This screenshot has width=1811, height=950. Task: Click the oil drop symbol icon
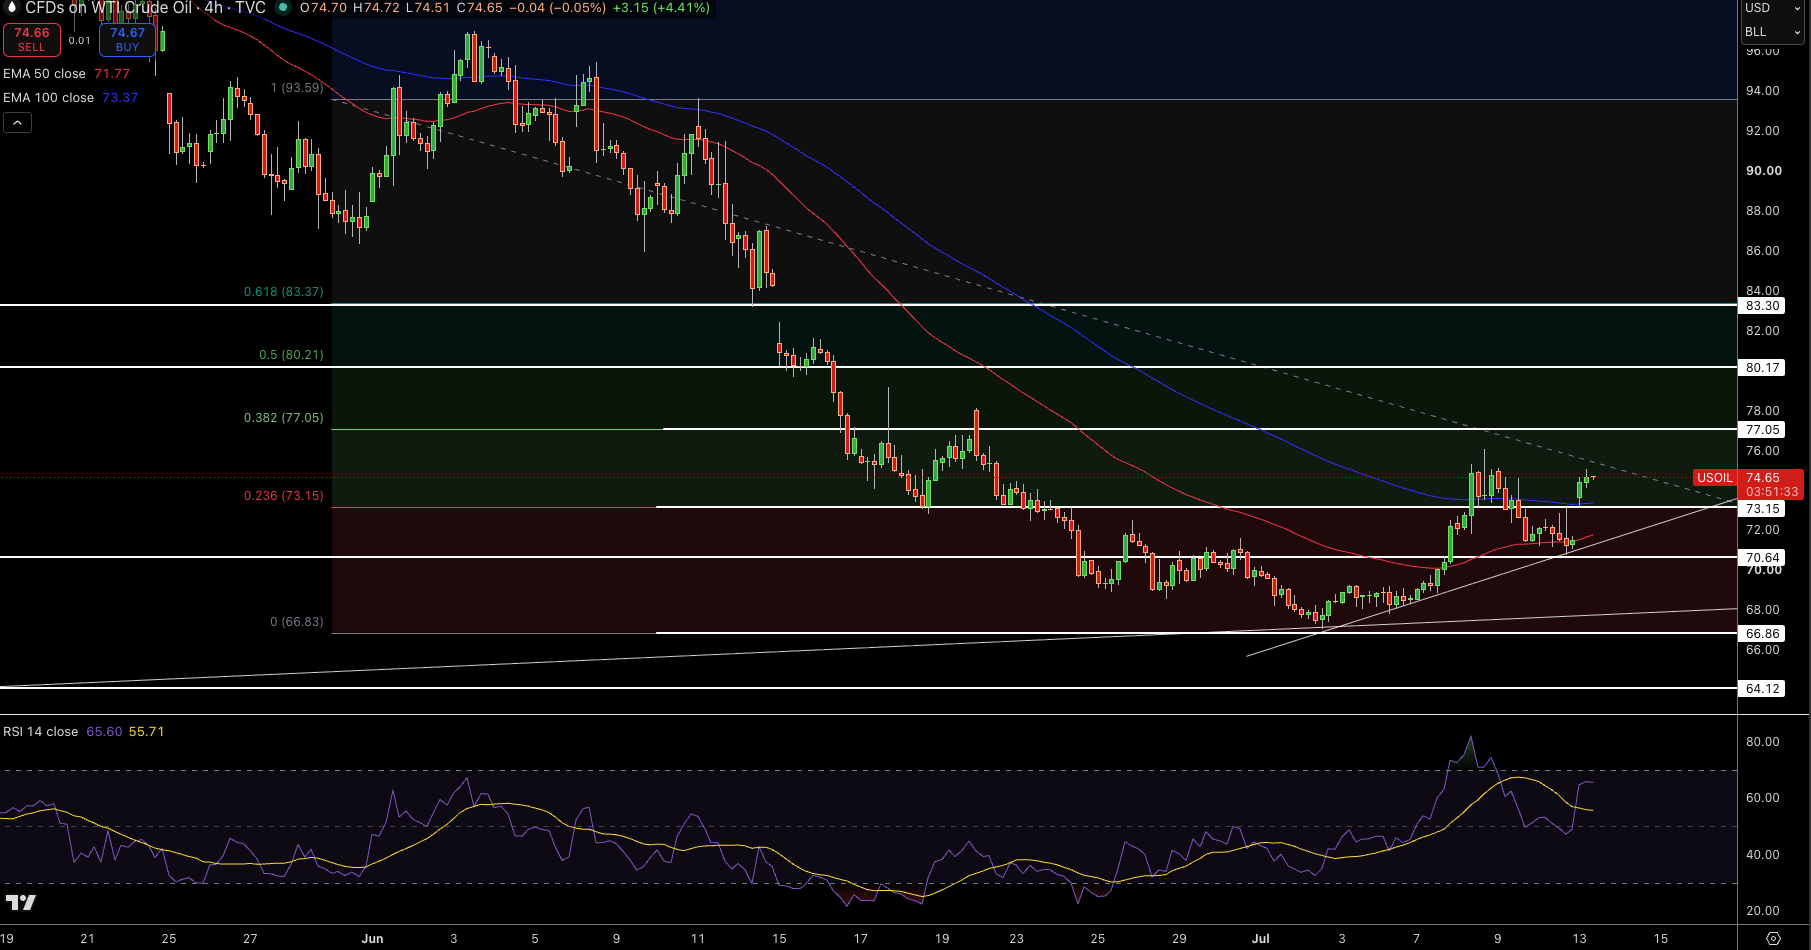[13, 7]
